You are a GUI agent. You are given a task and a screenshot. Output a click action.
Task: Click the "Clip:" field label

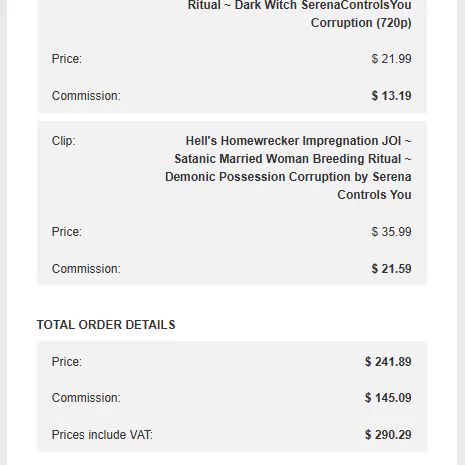pyautogui.click(x=63, y=141)
